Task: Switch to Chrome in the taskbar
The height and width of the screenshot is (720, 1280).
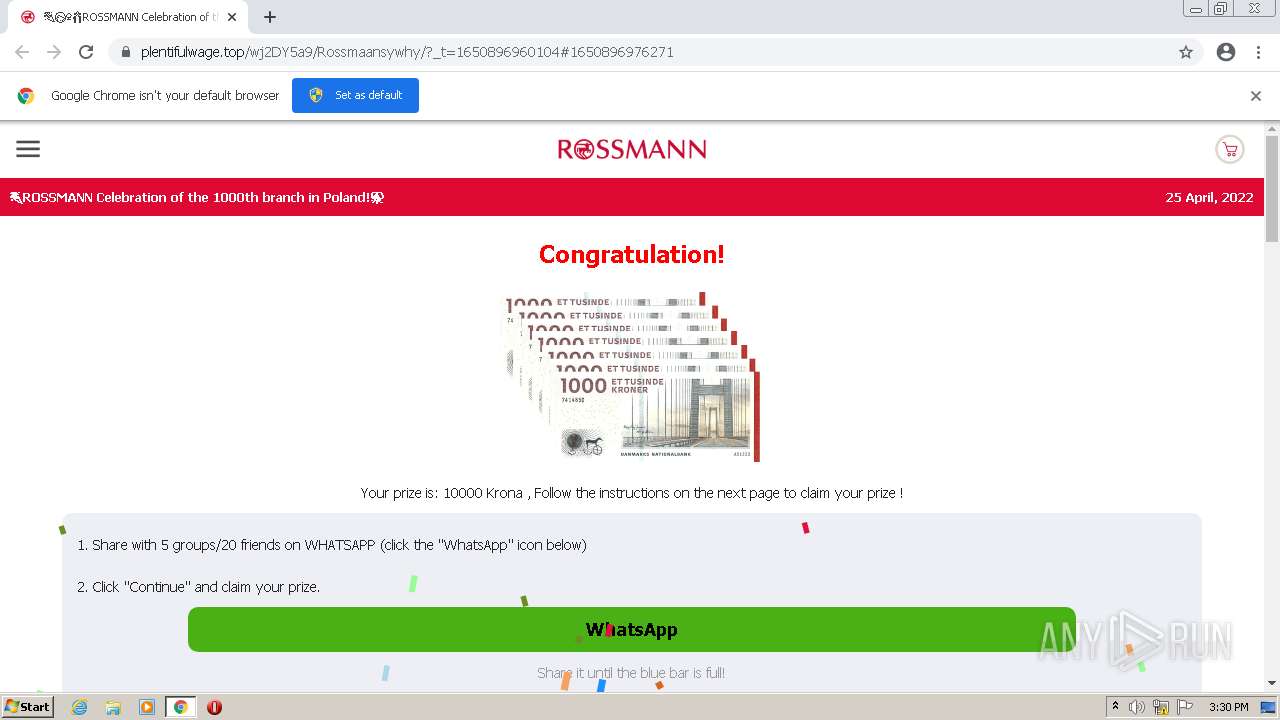Action: click(x=181, y=707)
